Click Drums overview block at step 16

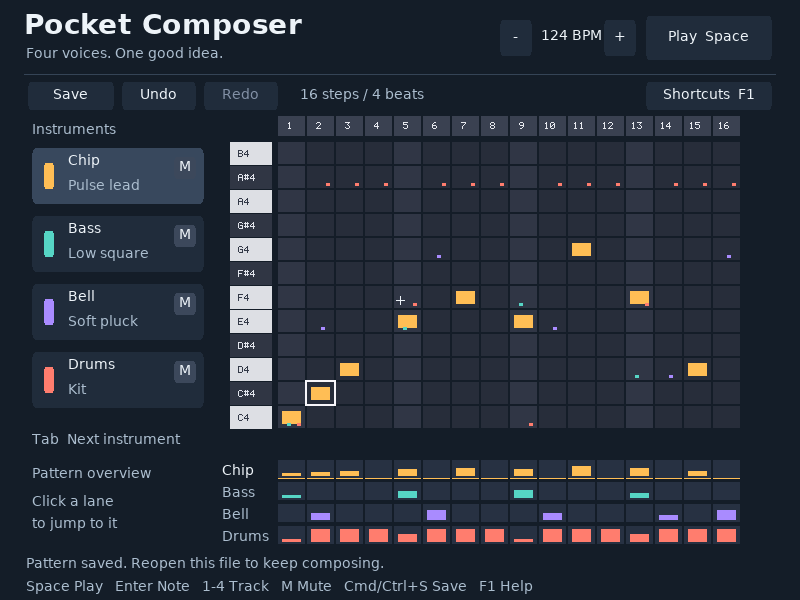coord(726,535)
